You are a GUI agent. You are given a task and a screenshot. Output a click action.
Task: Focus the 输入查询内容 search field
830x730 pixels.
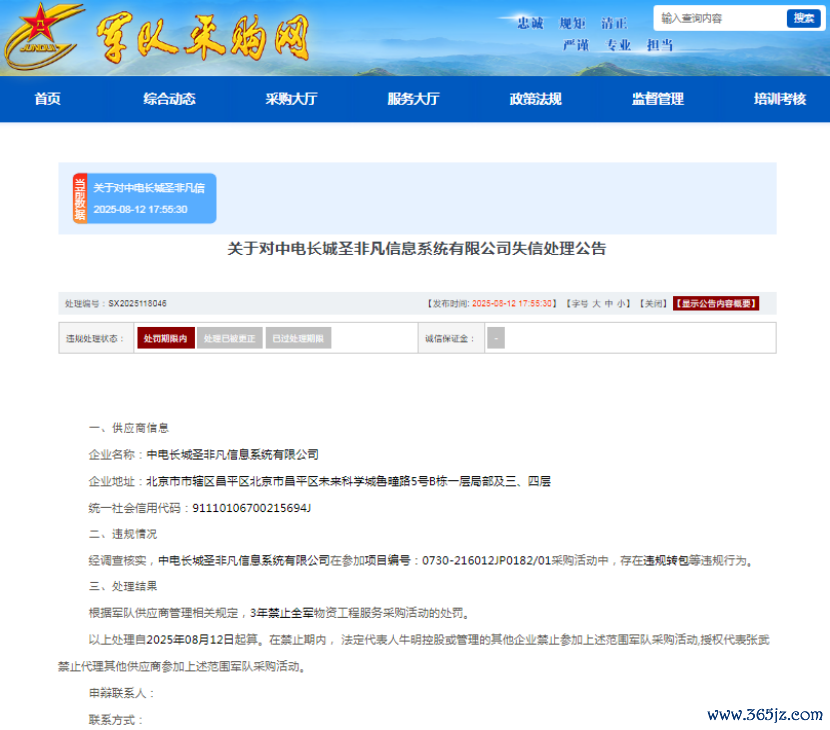(x=720, y=18)
